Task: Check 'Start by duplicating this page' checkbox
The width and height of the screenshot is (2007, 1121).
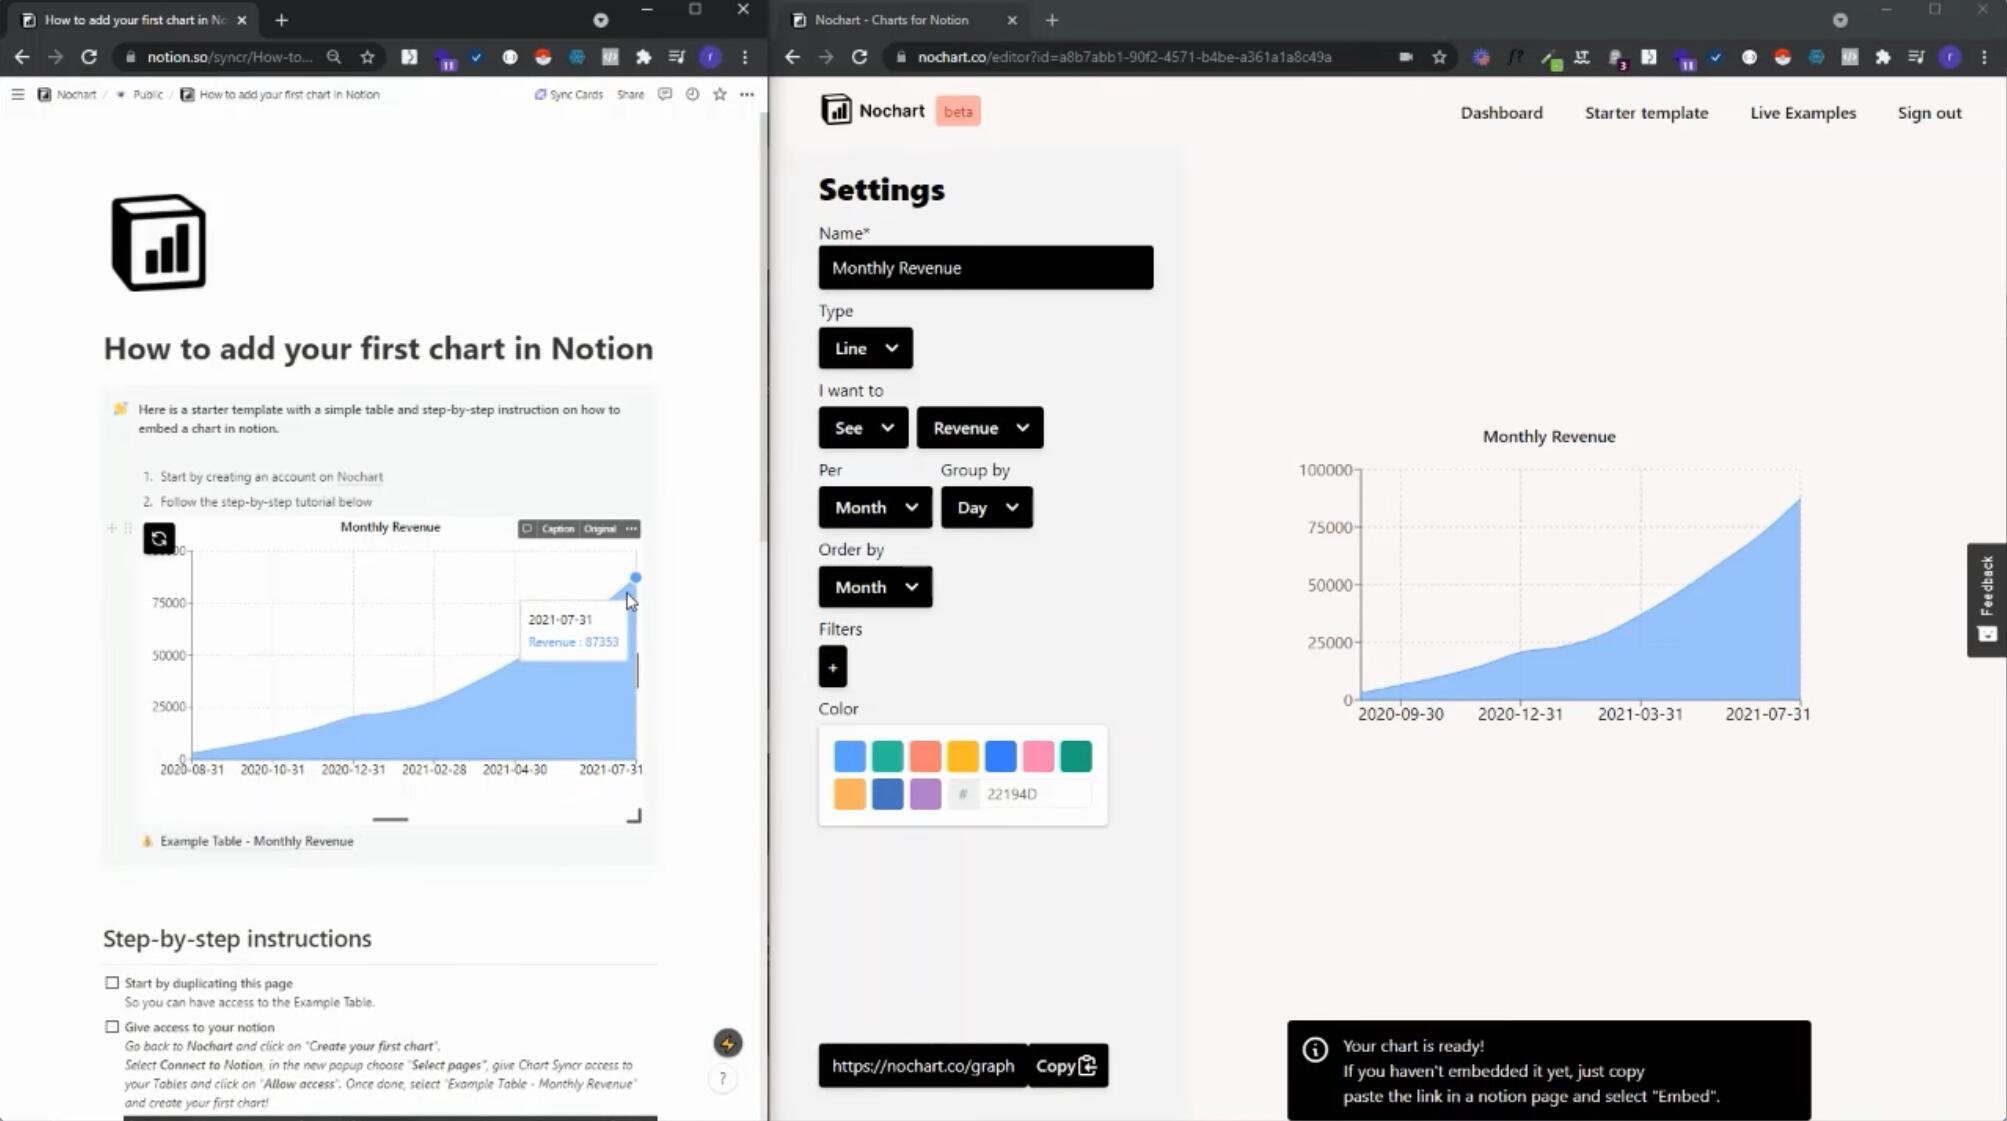Action: click(112, 983)
